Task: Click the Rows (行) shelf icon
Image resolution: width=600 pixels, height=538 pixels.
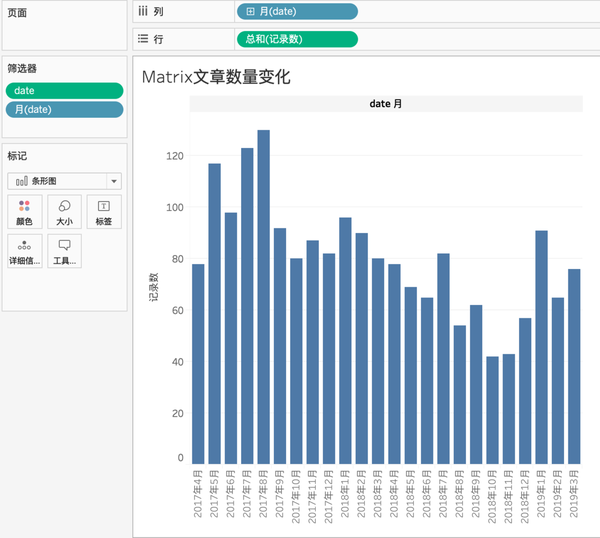Action: pos(143,39)
